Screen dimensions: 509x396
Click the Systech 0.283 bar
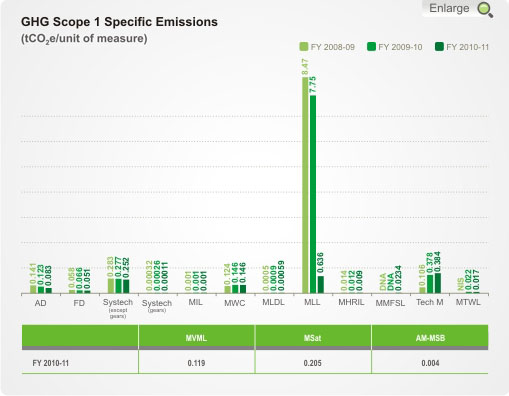point(111,286)
